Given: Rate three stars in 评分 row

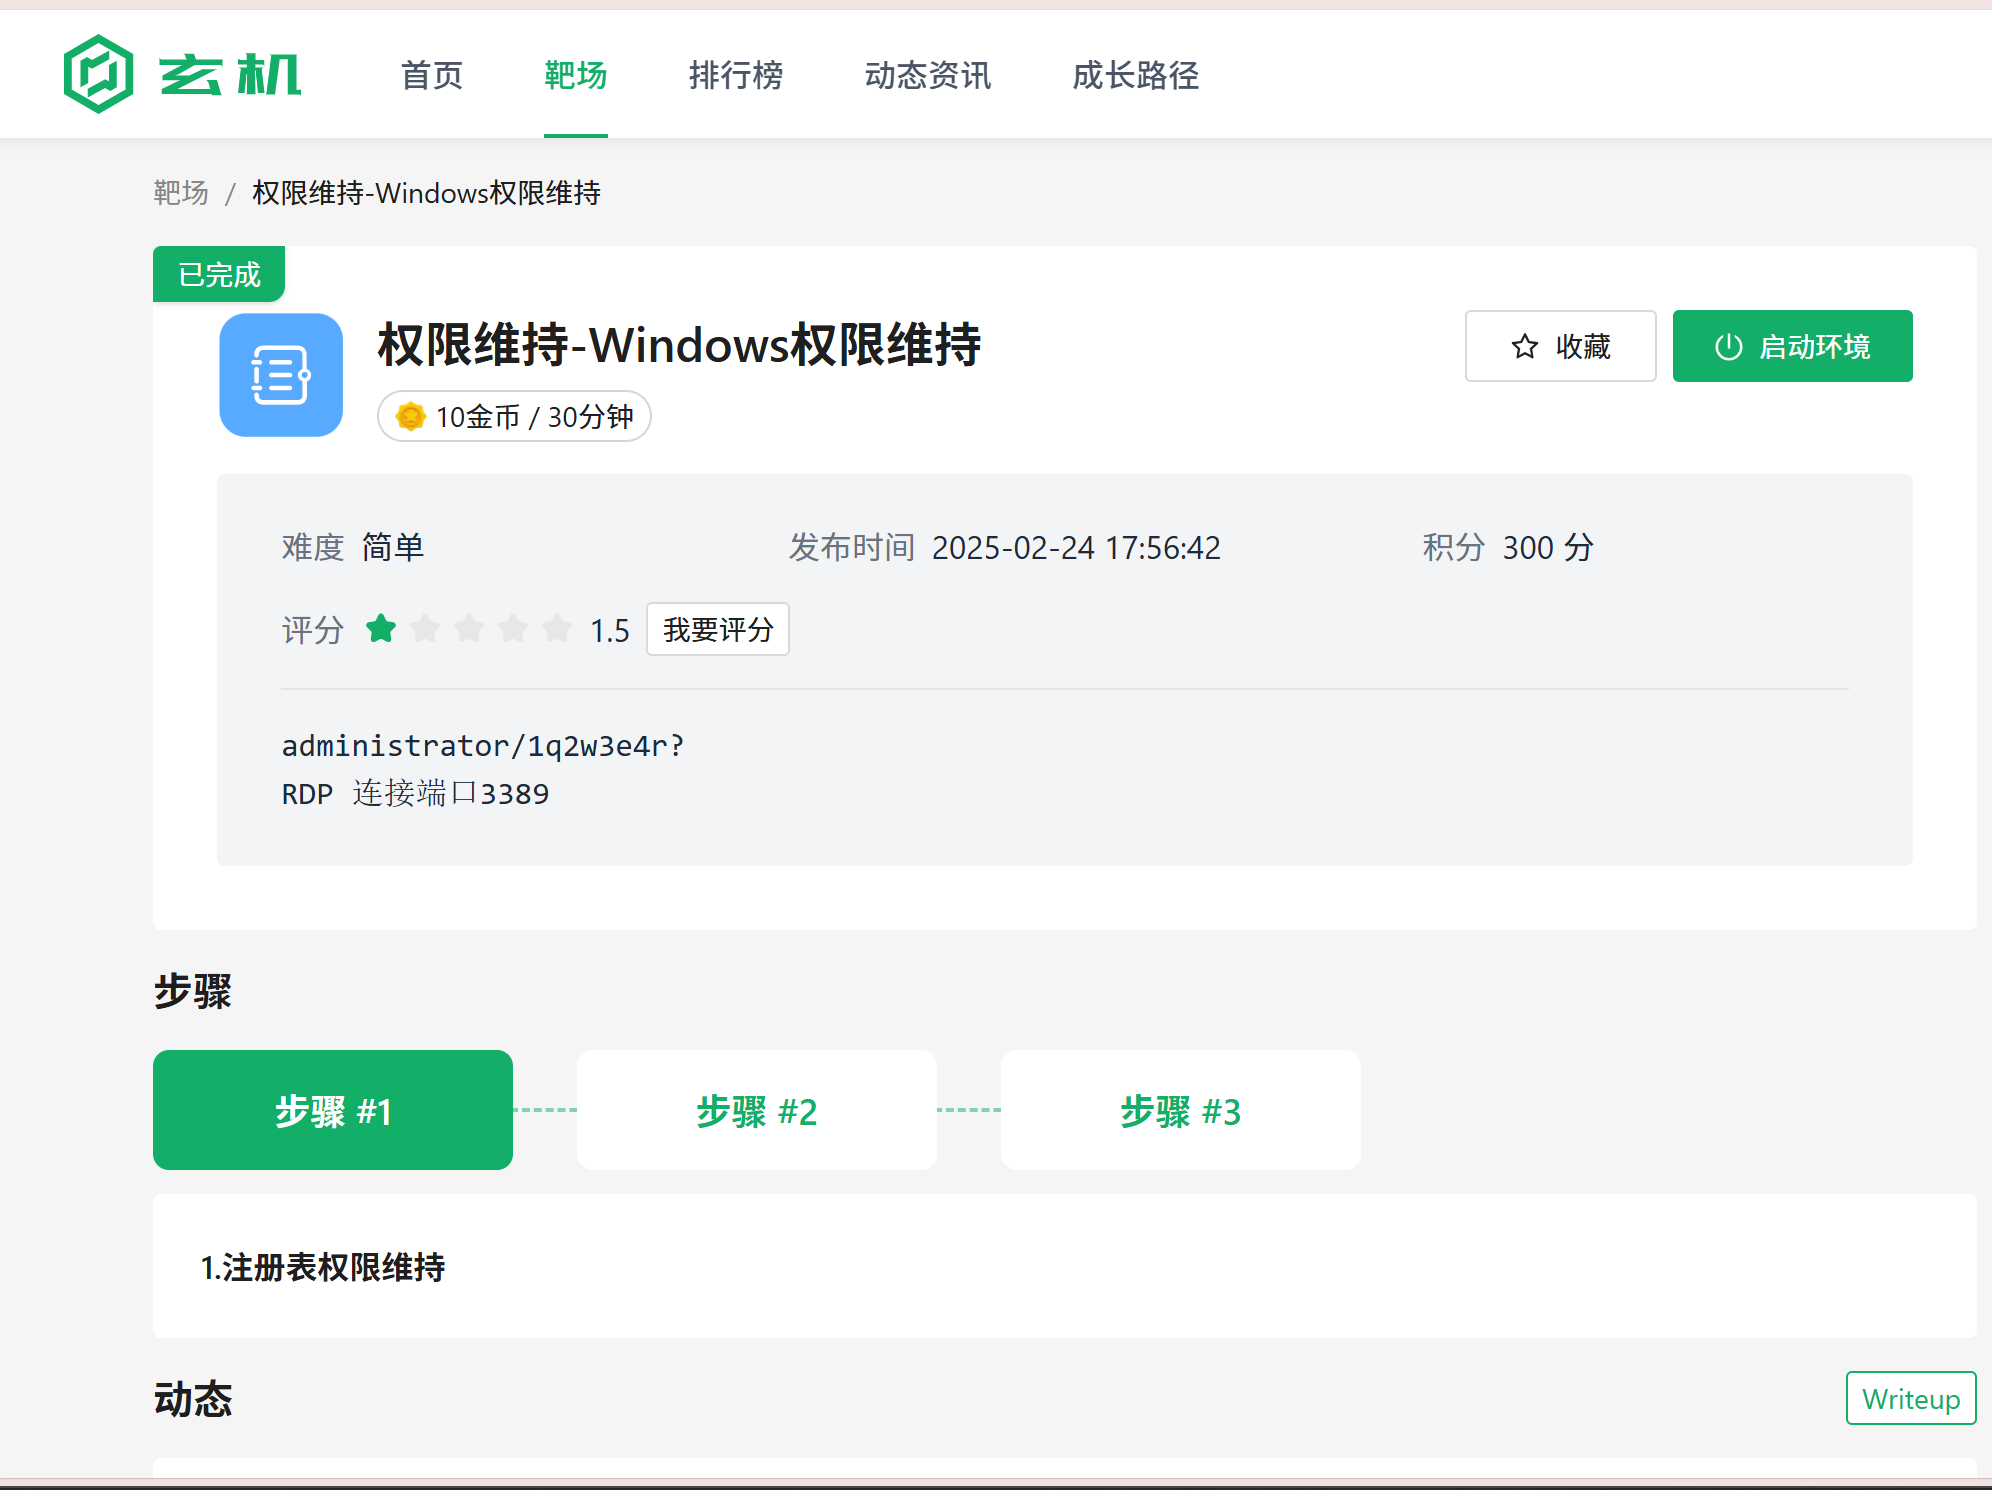Looking at the screenshot, I should click(469, 629).
